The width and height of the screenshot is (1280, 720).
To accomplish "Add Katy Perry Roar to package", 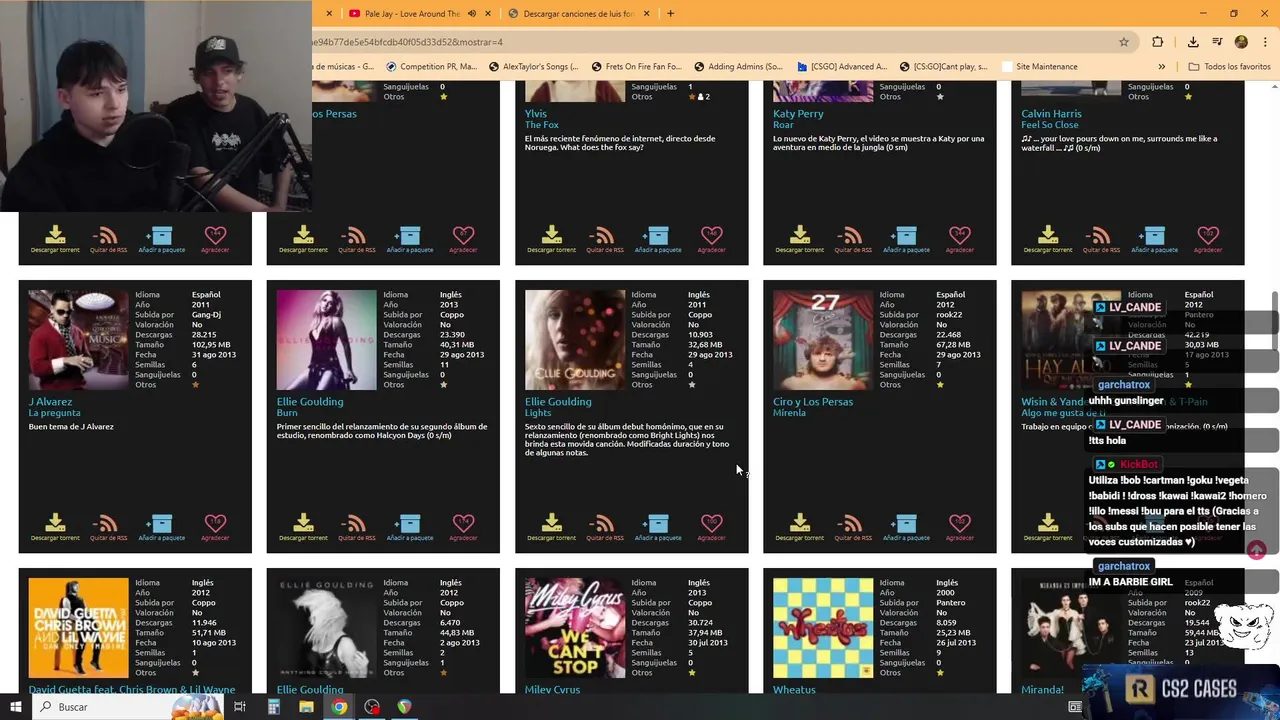I will tap(905, 239).
